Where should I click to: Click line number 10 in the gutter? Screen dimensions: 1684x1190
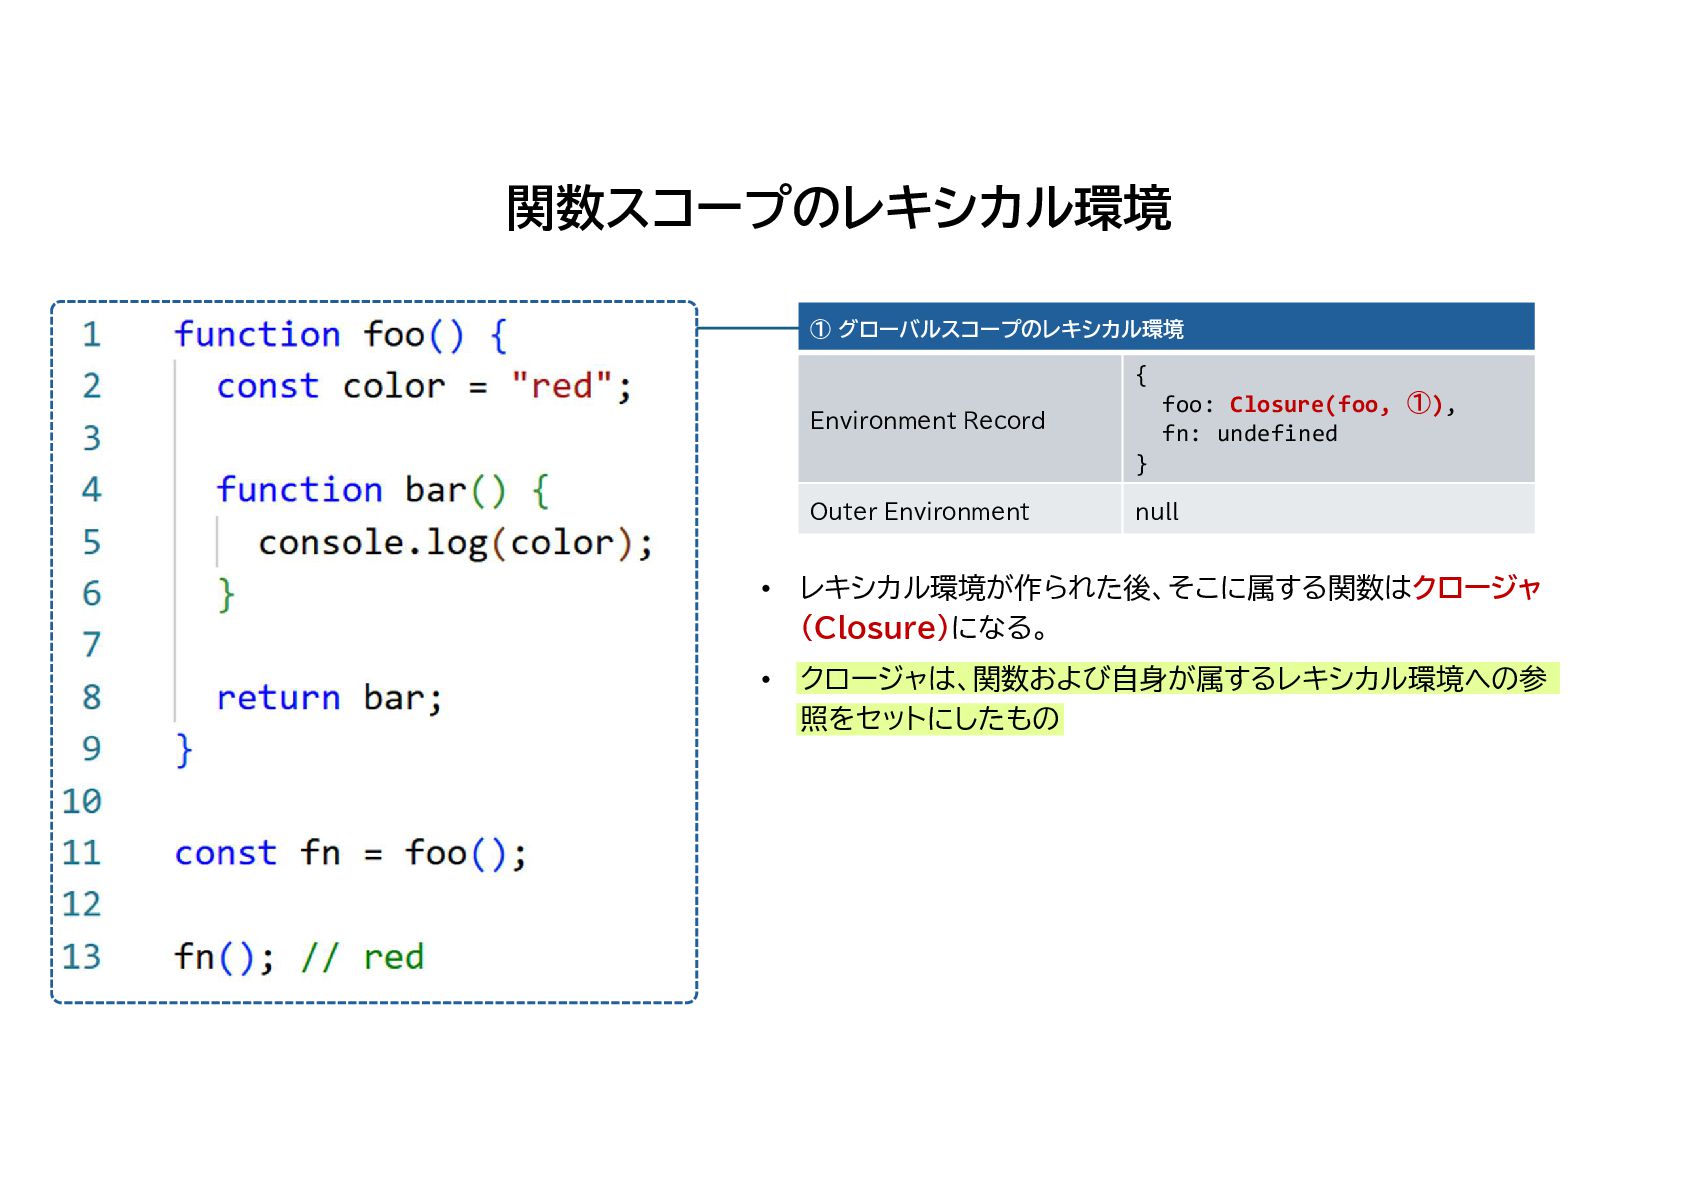(82, 801)
